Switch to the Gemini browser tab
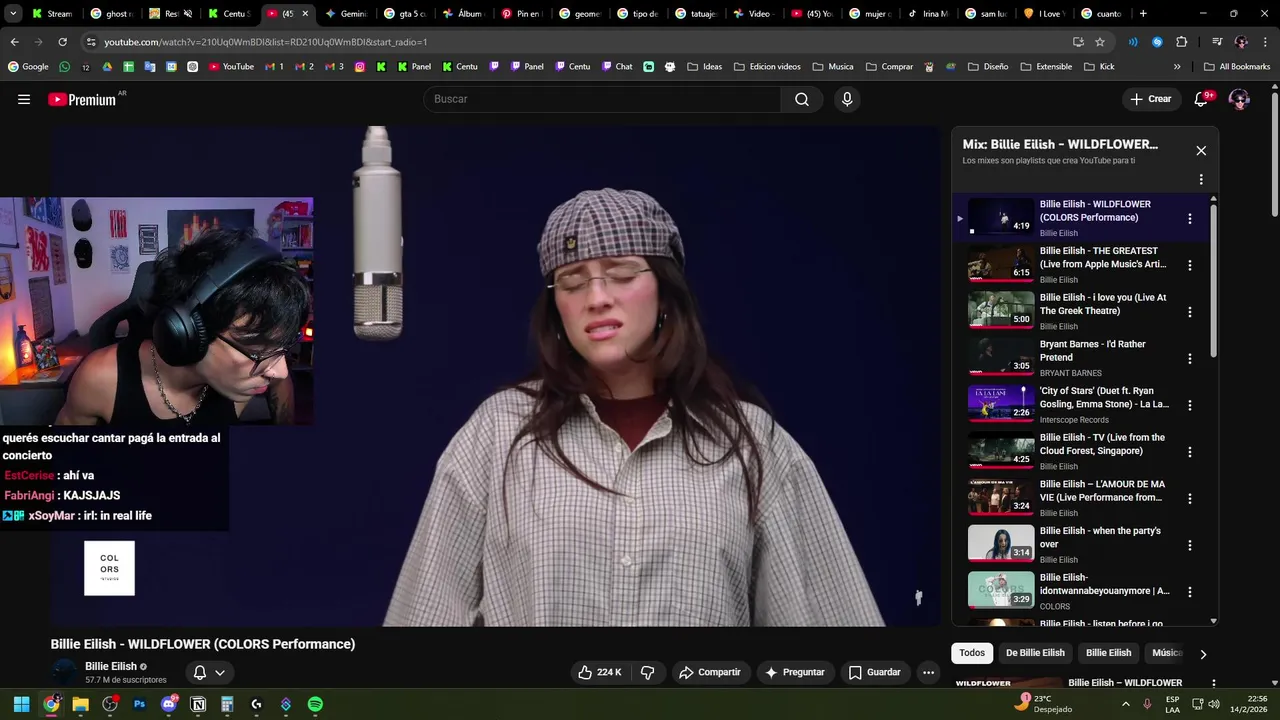This screenshot has height=720, width=1280. pos(346,14)
